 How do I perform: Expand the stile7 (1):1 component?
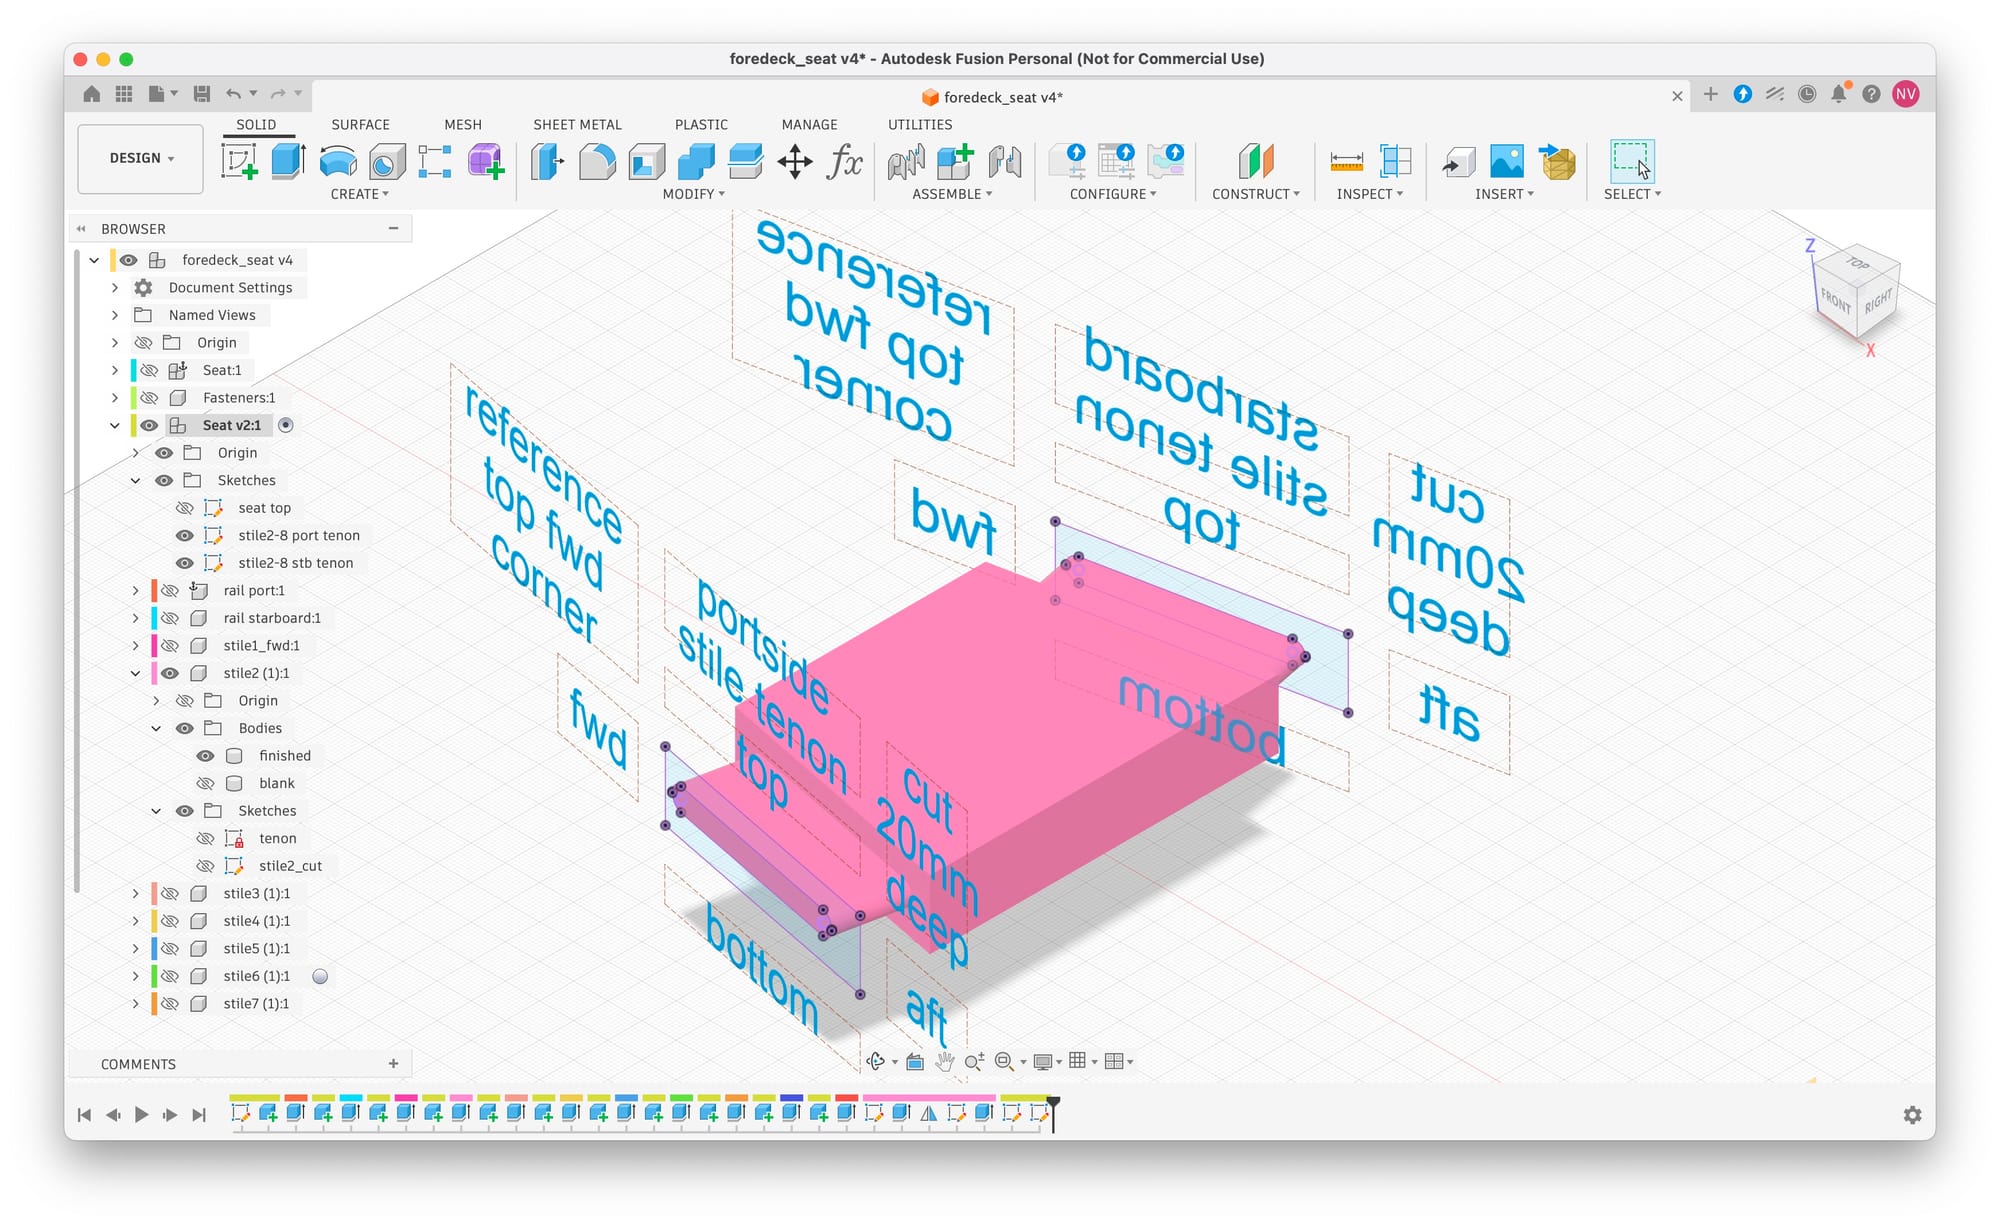[x=135, y=1004]
